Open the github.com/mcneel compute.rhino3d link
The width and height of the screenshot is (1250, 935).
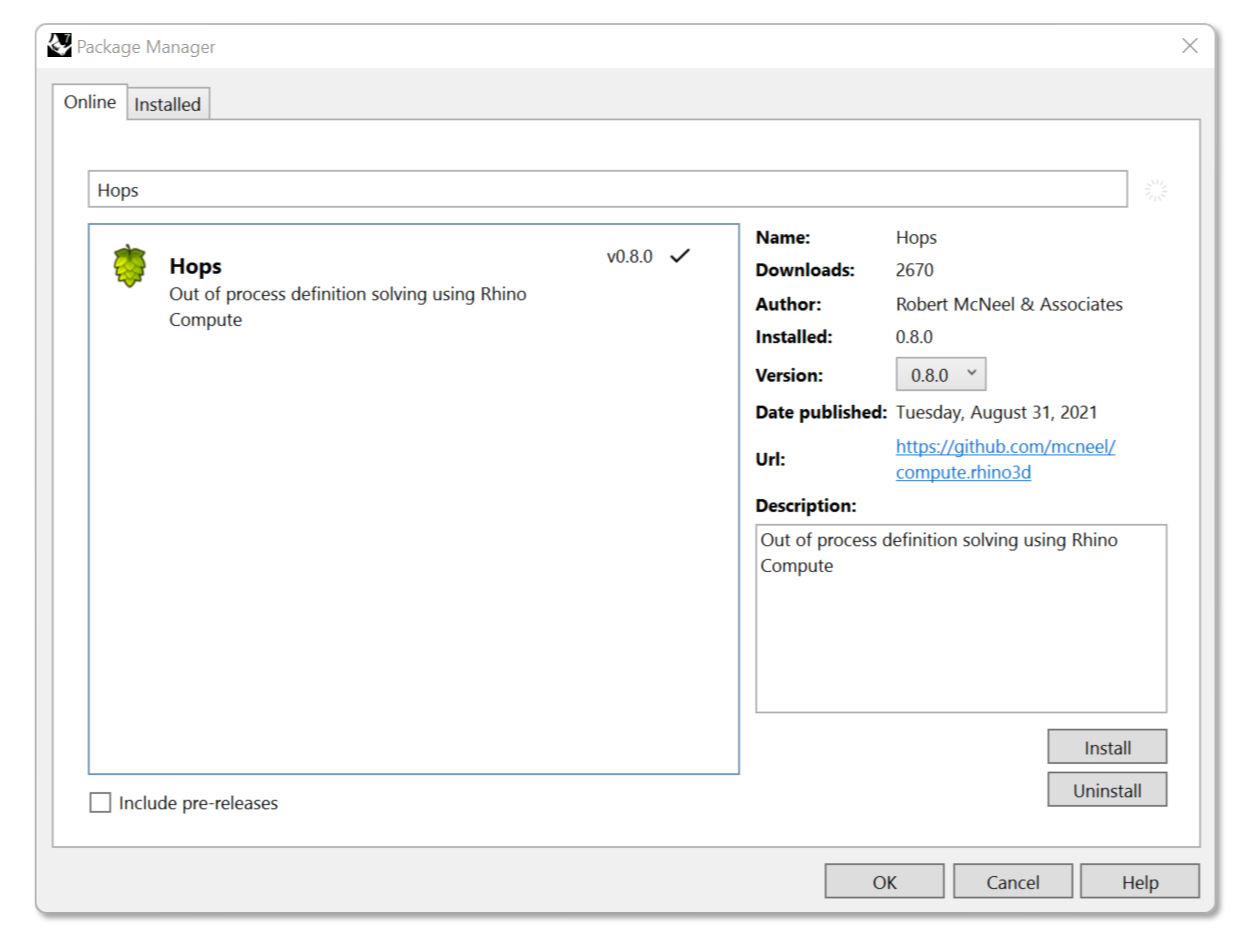click(1004, 459)
